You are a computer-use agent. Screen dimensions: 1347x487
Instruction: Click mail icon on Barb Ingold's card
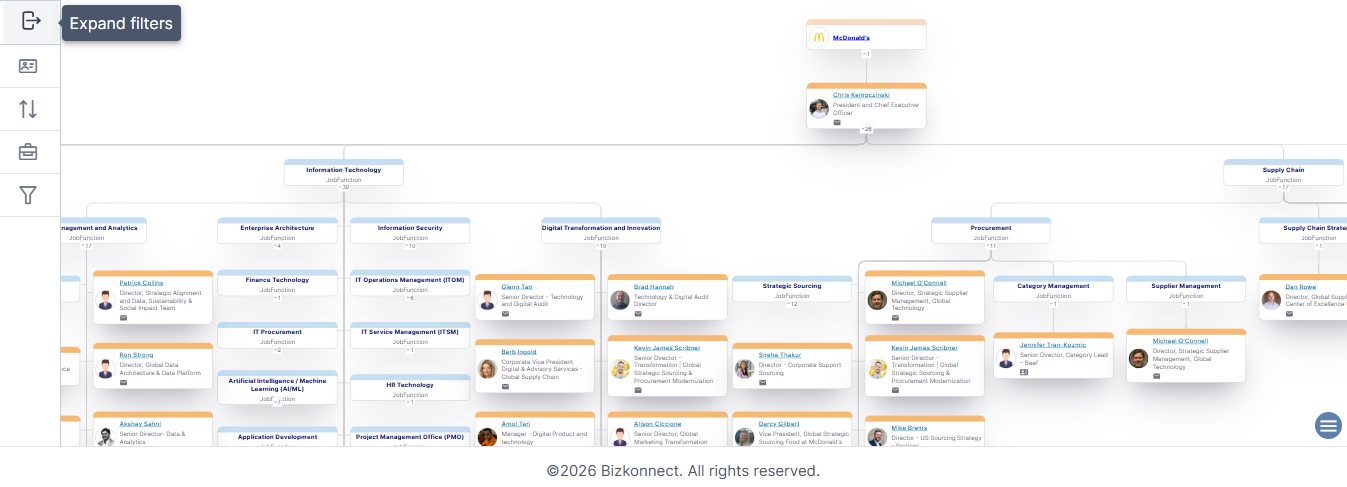pos(506,386)
